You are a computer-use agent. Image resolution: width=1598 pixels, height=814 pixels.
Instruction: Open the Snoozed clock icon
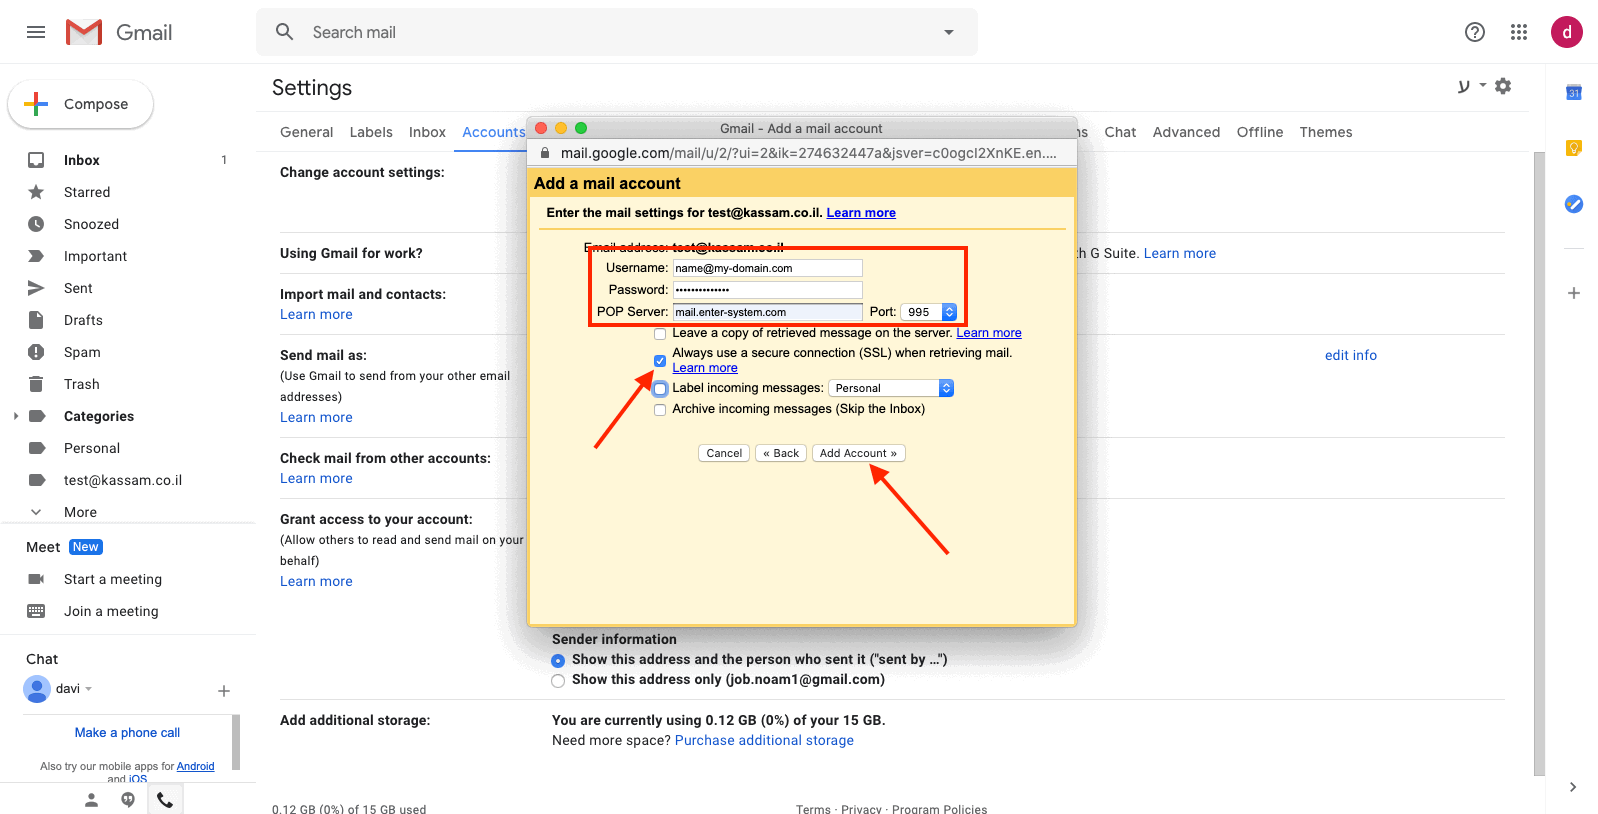(x=36, y=224)
